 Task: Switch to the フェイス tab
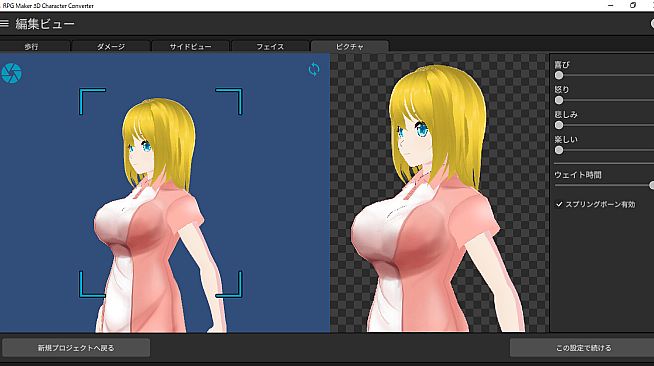(270, 46)
